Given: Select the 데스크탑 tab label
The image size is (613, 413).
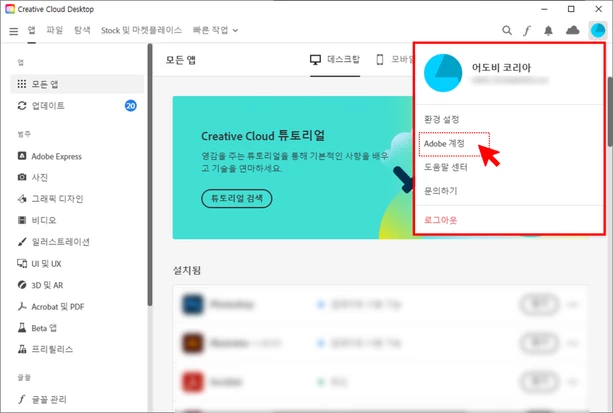Looking at the screenshot, I should 343,59.
